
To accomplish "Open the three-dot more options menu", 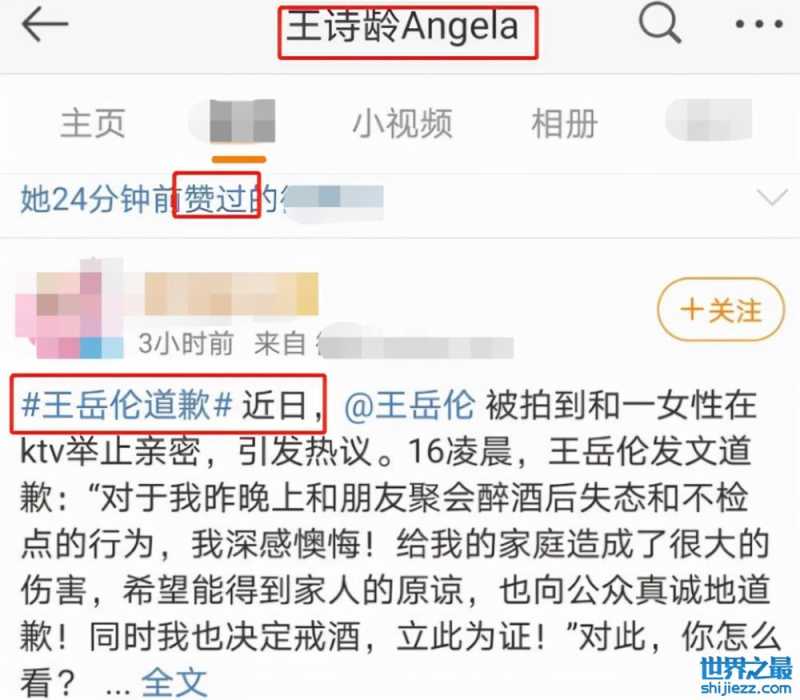I will point(758,24).
